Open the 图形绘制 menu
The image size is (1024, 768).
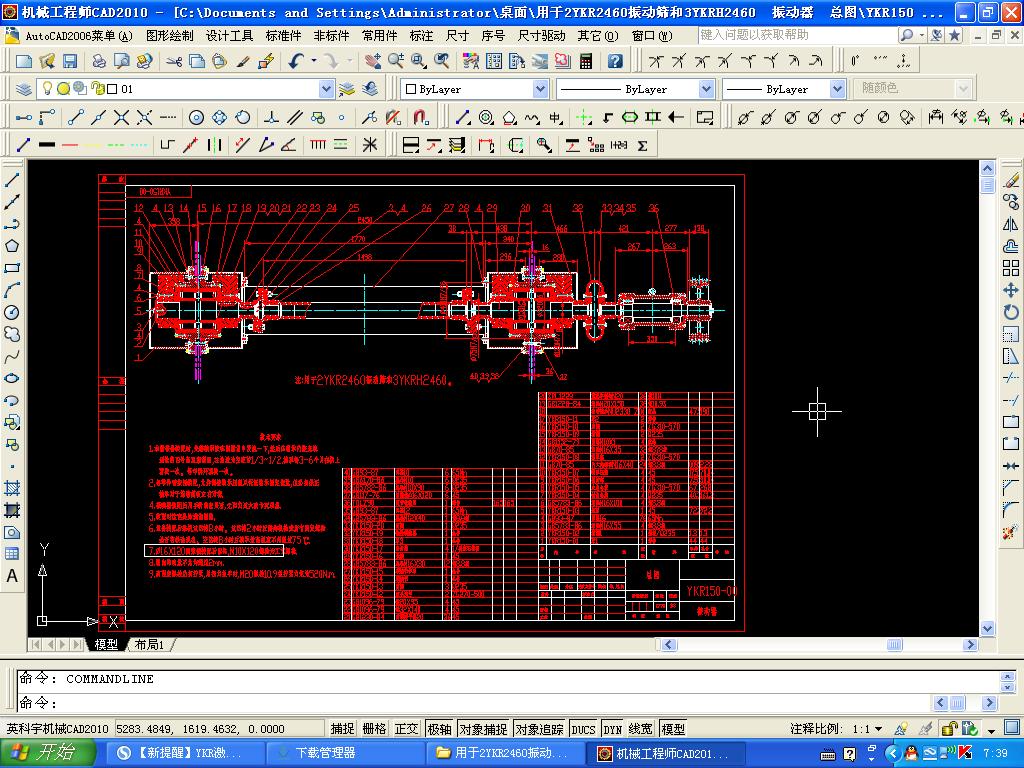170,35
